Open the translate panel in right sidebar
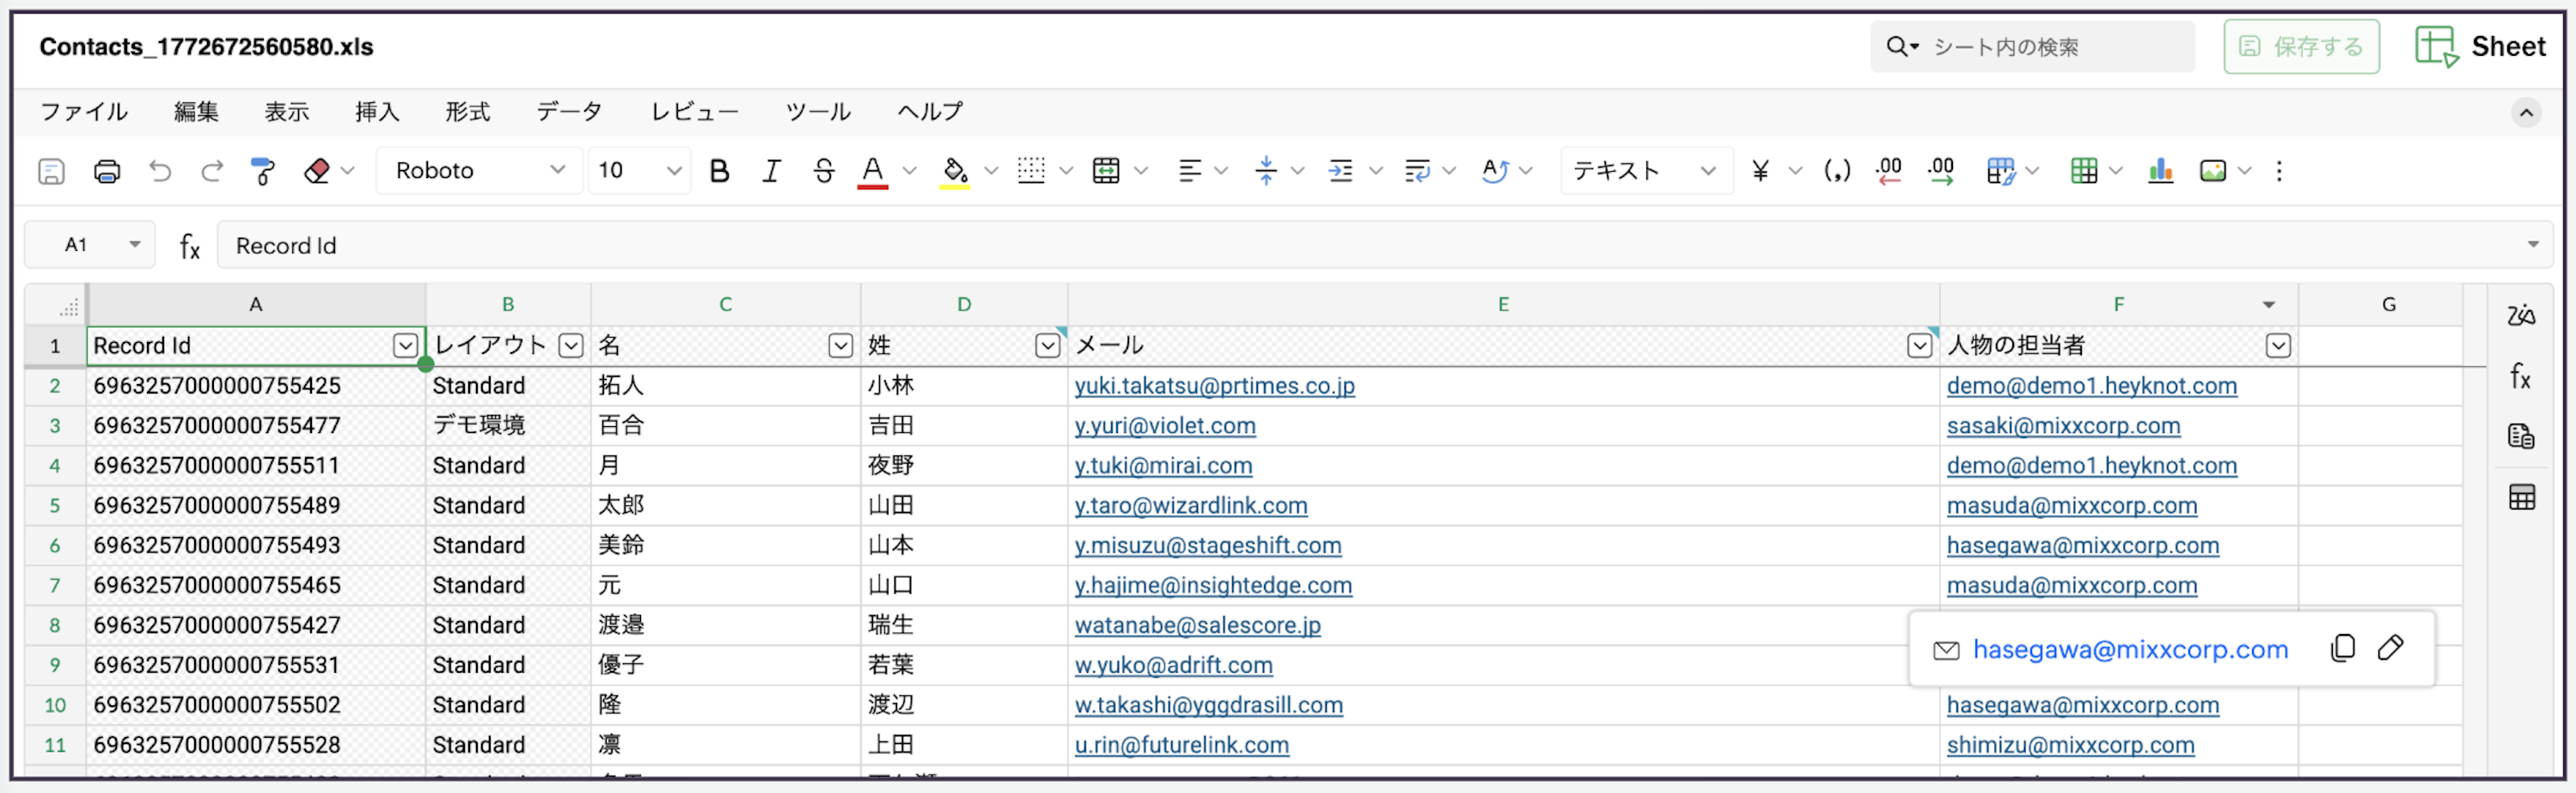Image resolution: width=2576 pixels, height=793 pixels. pos(2521,316)
